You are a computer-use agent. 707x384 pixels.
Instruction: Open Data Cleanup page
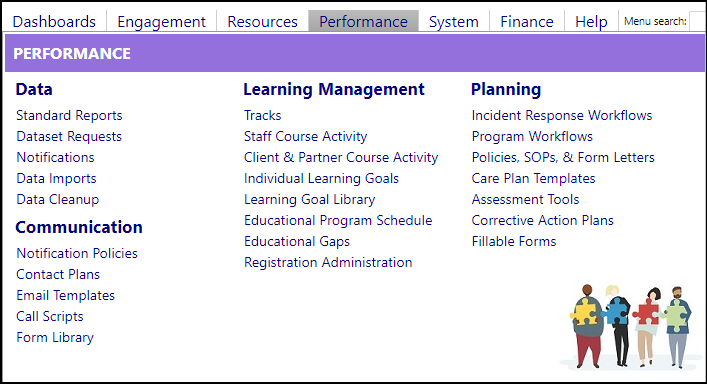[x=58, y=199]
